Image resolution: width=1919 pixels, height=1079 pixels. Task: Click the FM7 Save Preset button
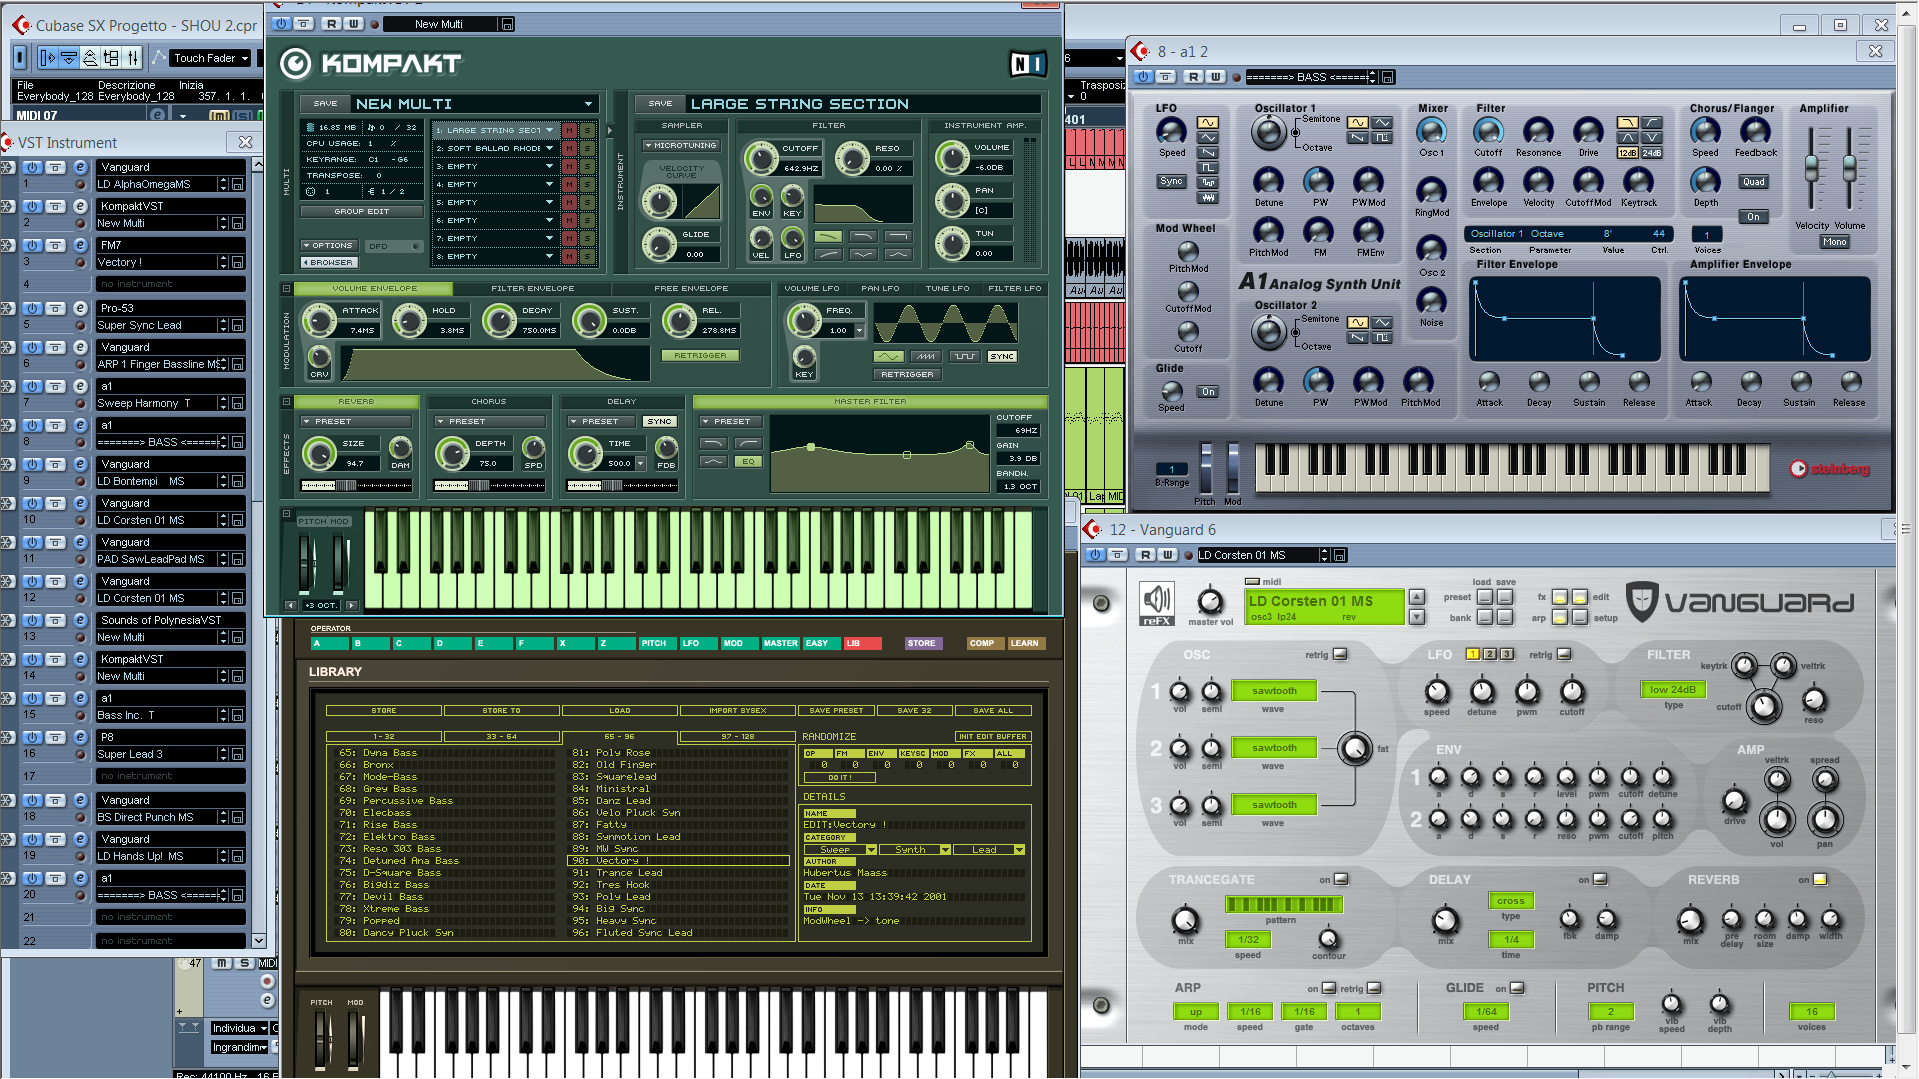[x=836, y=711]
